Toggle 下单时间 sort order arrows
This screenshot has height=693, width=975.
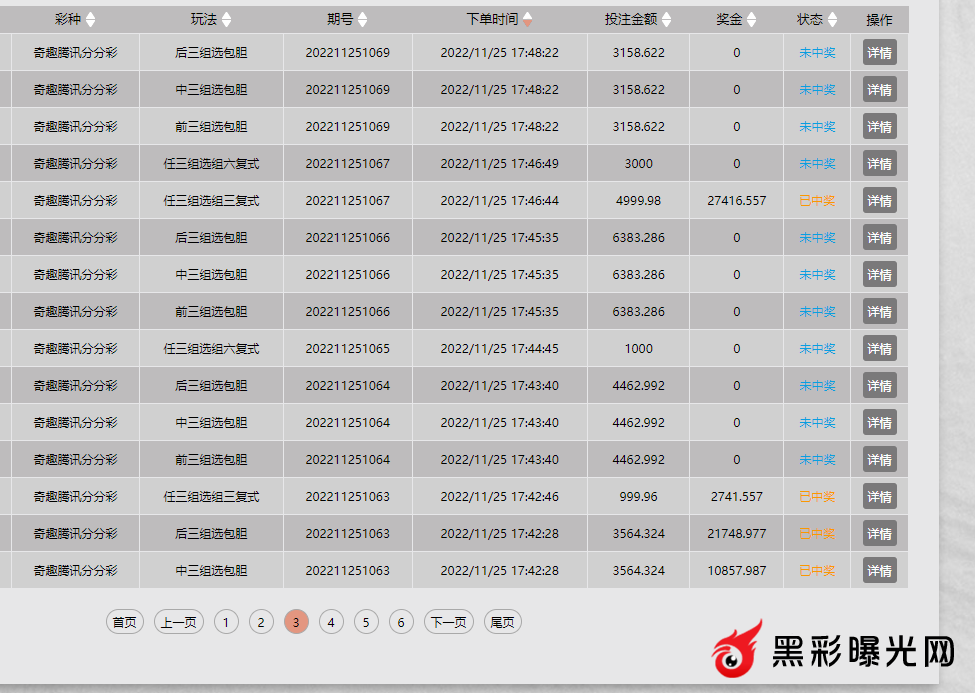coord(528,19)
